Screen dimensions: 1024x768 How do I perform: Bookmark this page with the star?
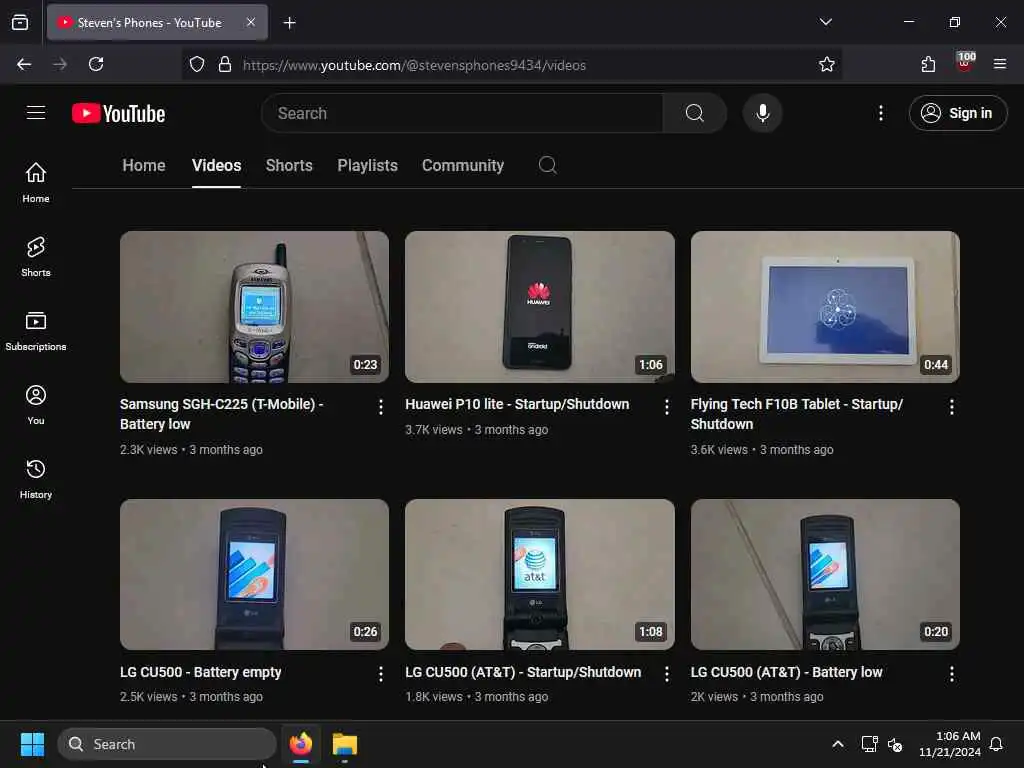point(826,64)
